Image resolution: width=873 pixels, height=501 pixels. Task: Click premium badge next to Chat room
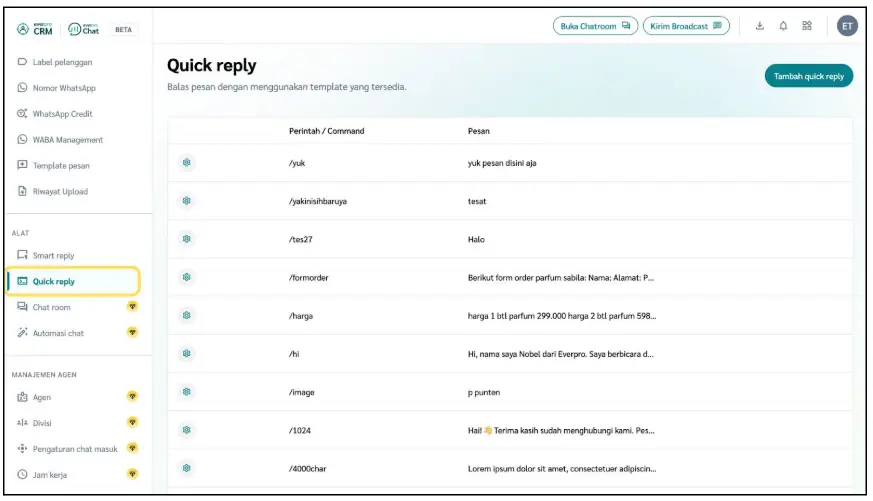tap(132, 307)
